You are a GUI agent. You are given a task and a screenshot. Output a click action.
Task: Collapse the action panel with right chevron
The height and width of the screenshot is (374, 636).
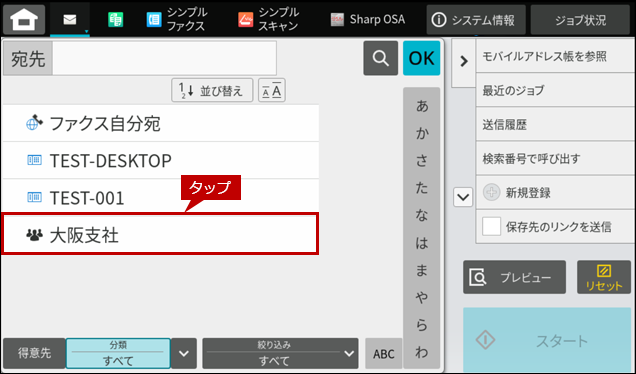[x=464, y=62]
